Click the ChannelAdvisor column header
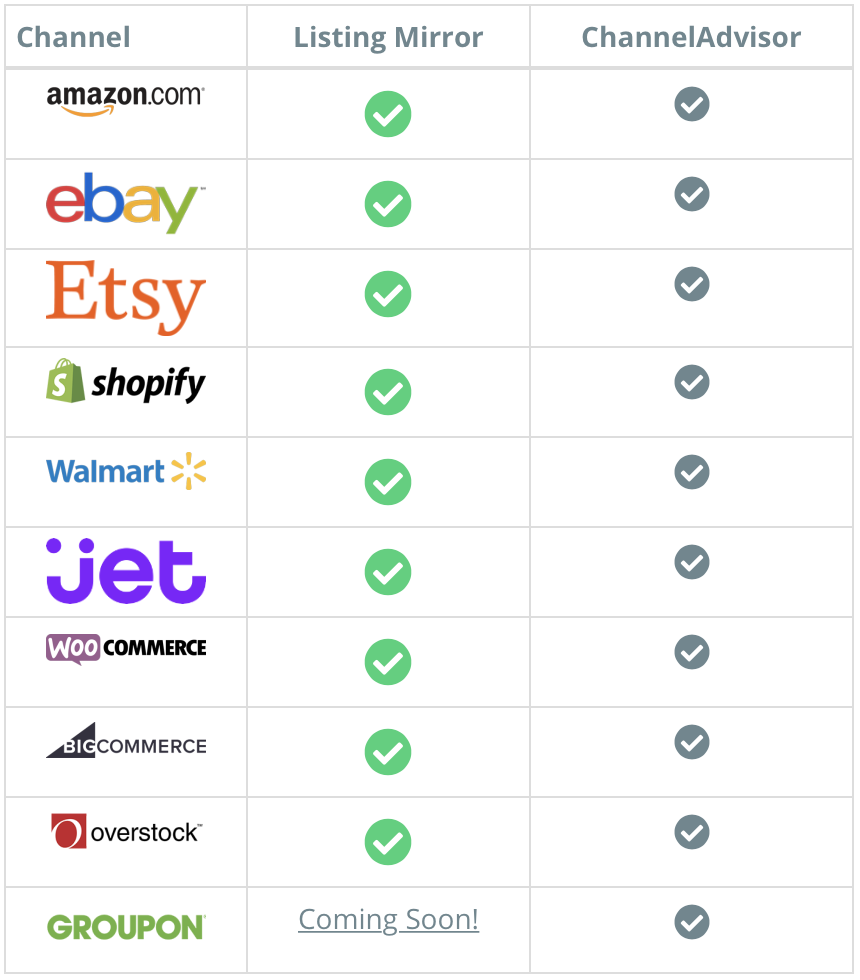The height and width of the screenshot is (980, 860). [691, 37]
